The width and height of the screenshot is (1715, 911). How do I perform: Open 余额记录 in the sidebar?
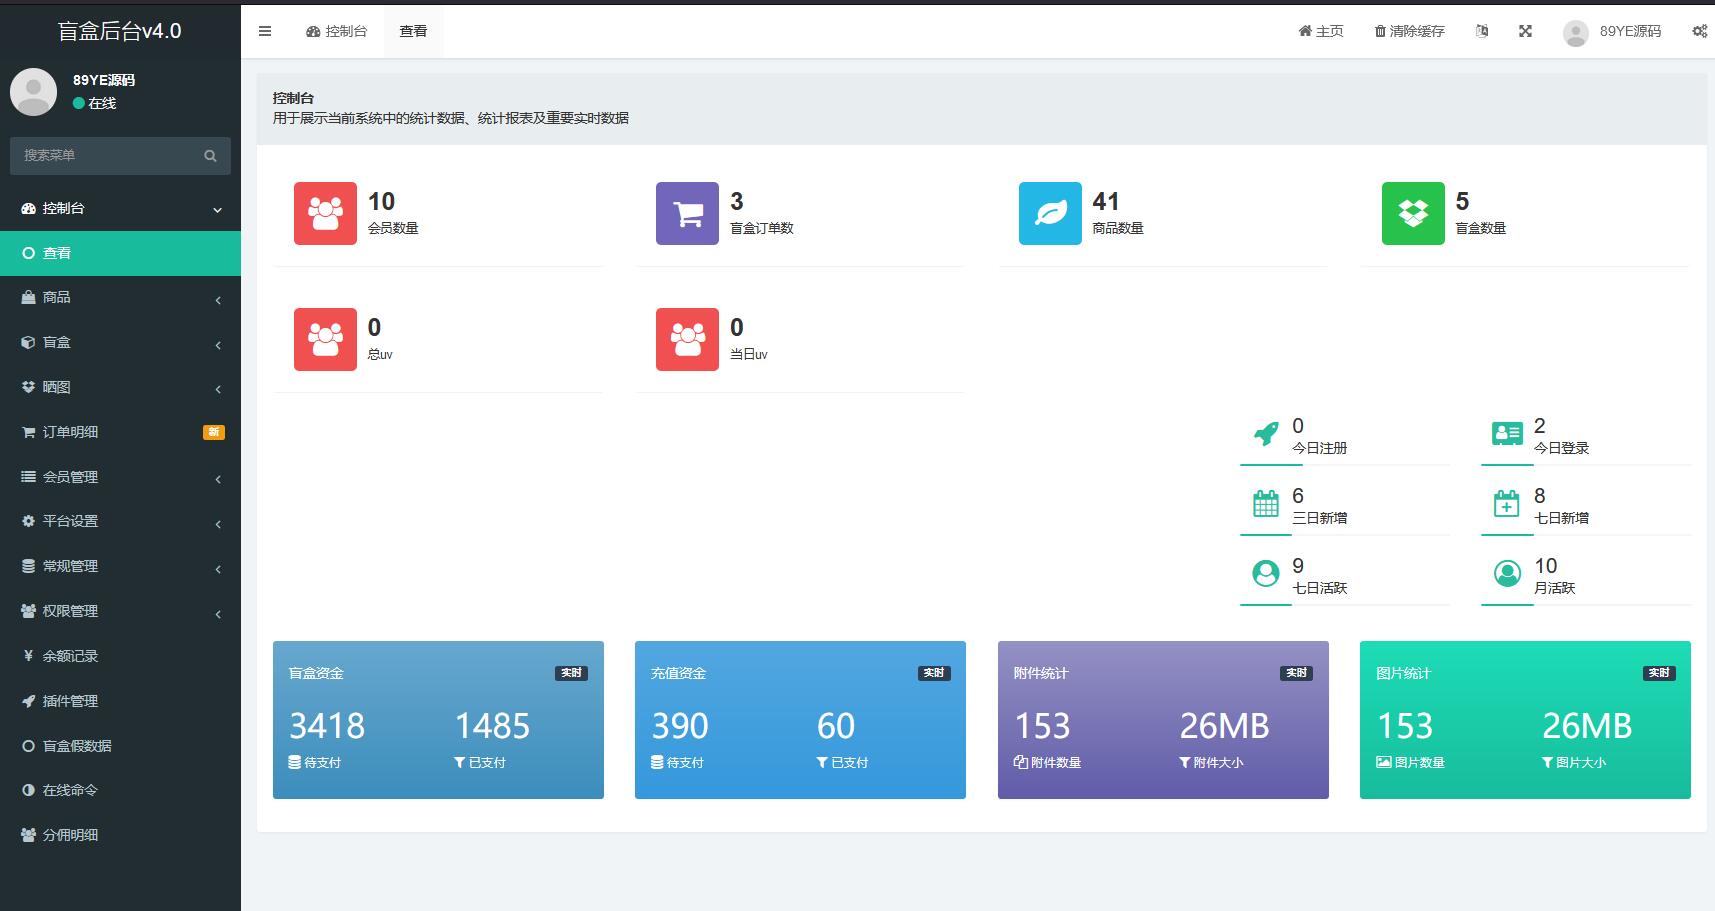pos(120,656)
